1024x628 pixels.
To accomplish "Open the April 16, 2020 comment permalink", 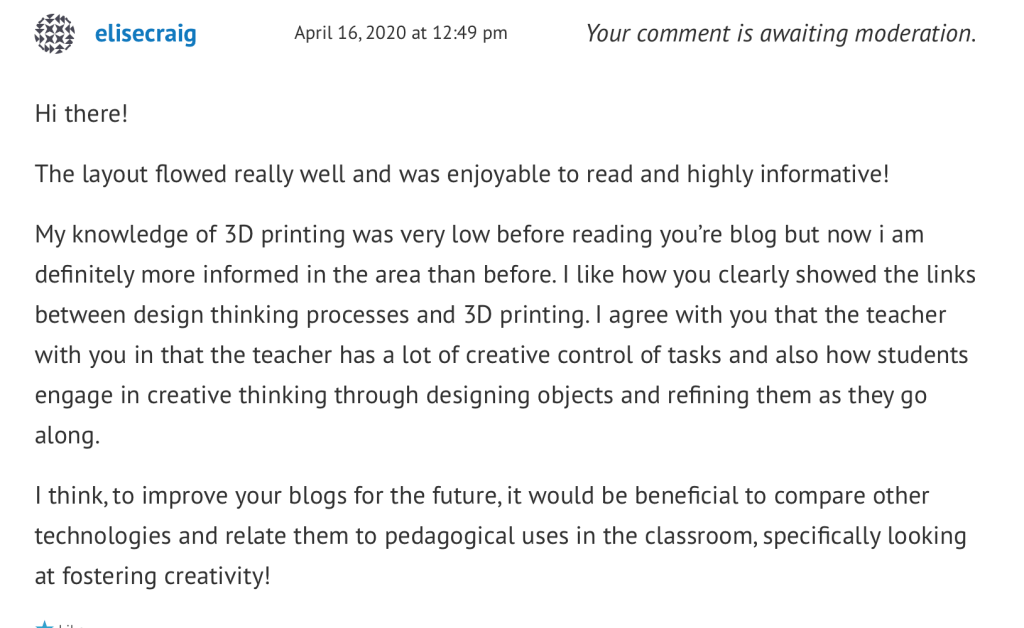I will (400, 34).
